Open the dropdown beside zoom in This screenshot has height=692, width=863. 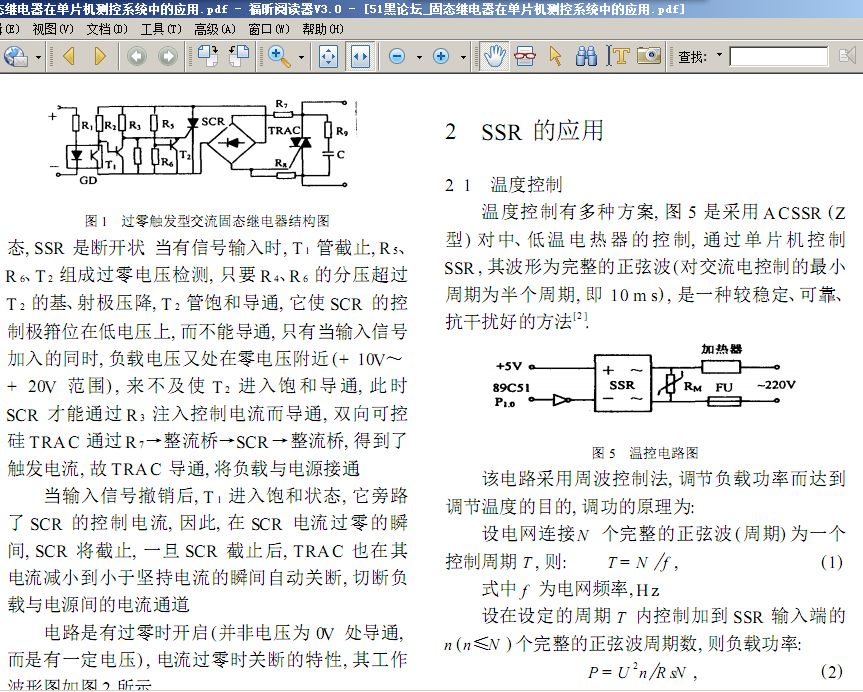point(463,57)
